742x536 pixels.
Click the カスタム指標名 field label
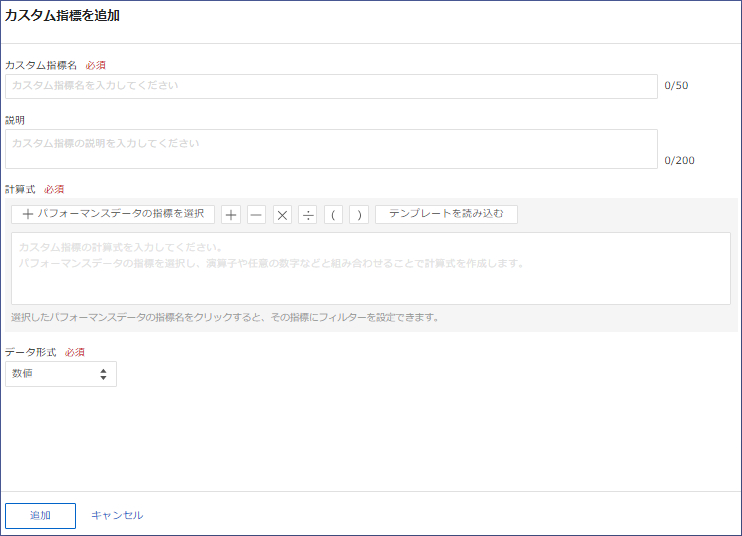(x=41, y=65)
